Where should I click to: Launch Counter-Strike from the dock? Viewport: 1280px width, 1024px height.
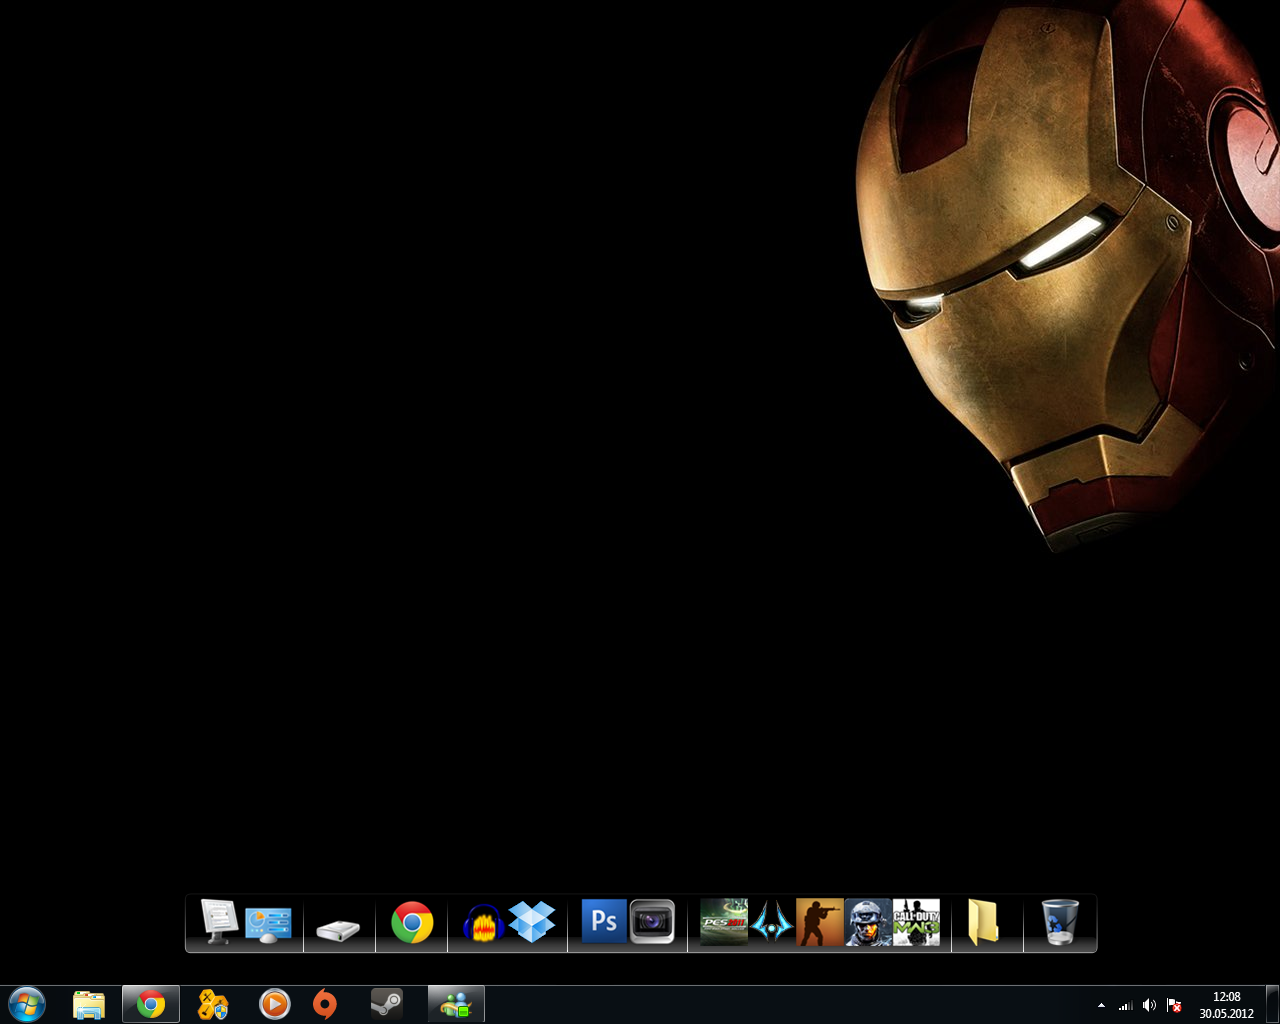pos(819,922)
